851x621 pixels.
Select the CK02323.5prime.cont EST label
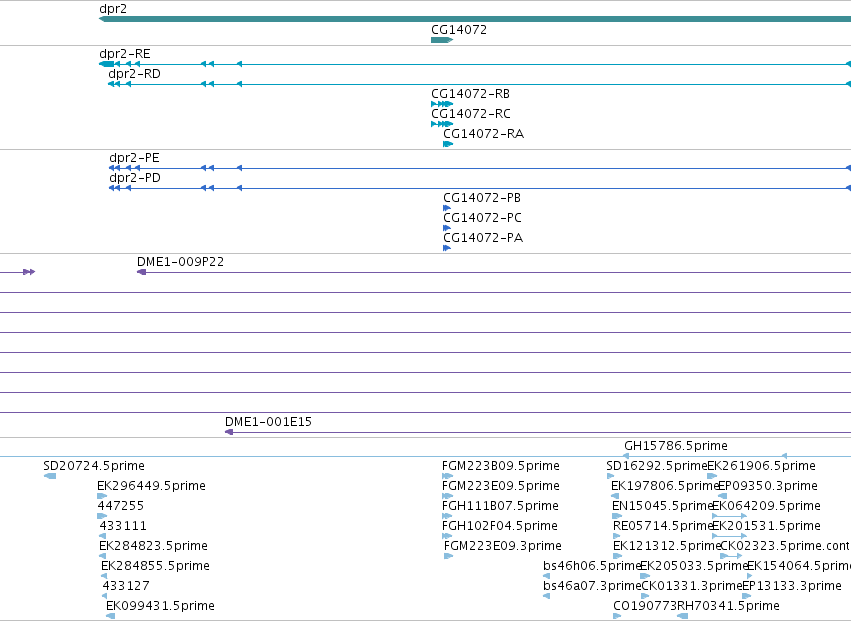tap(785, 546)
